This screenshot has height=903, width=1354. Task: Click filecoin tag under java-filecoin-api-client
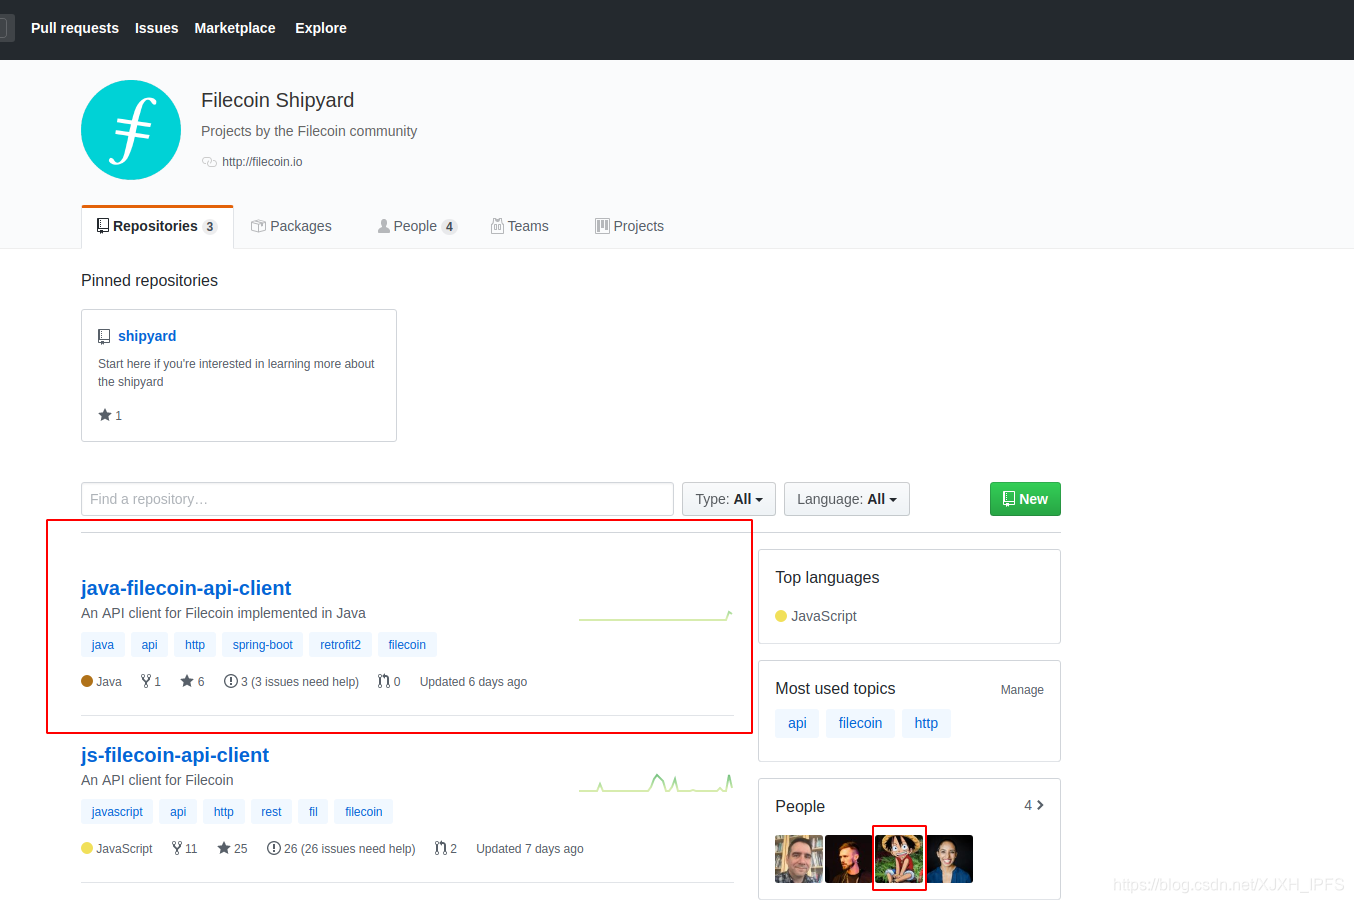tap(407, 645)
